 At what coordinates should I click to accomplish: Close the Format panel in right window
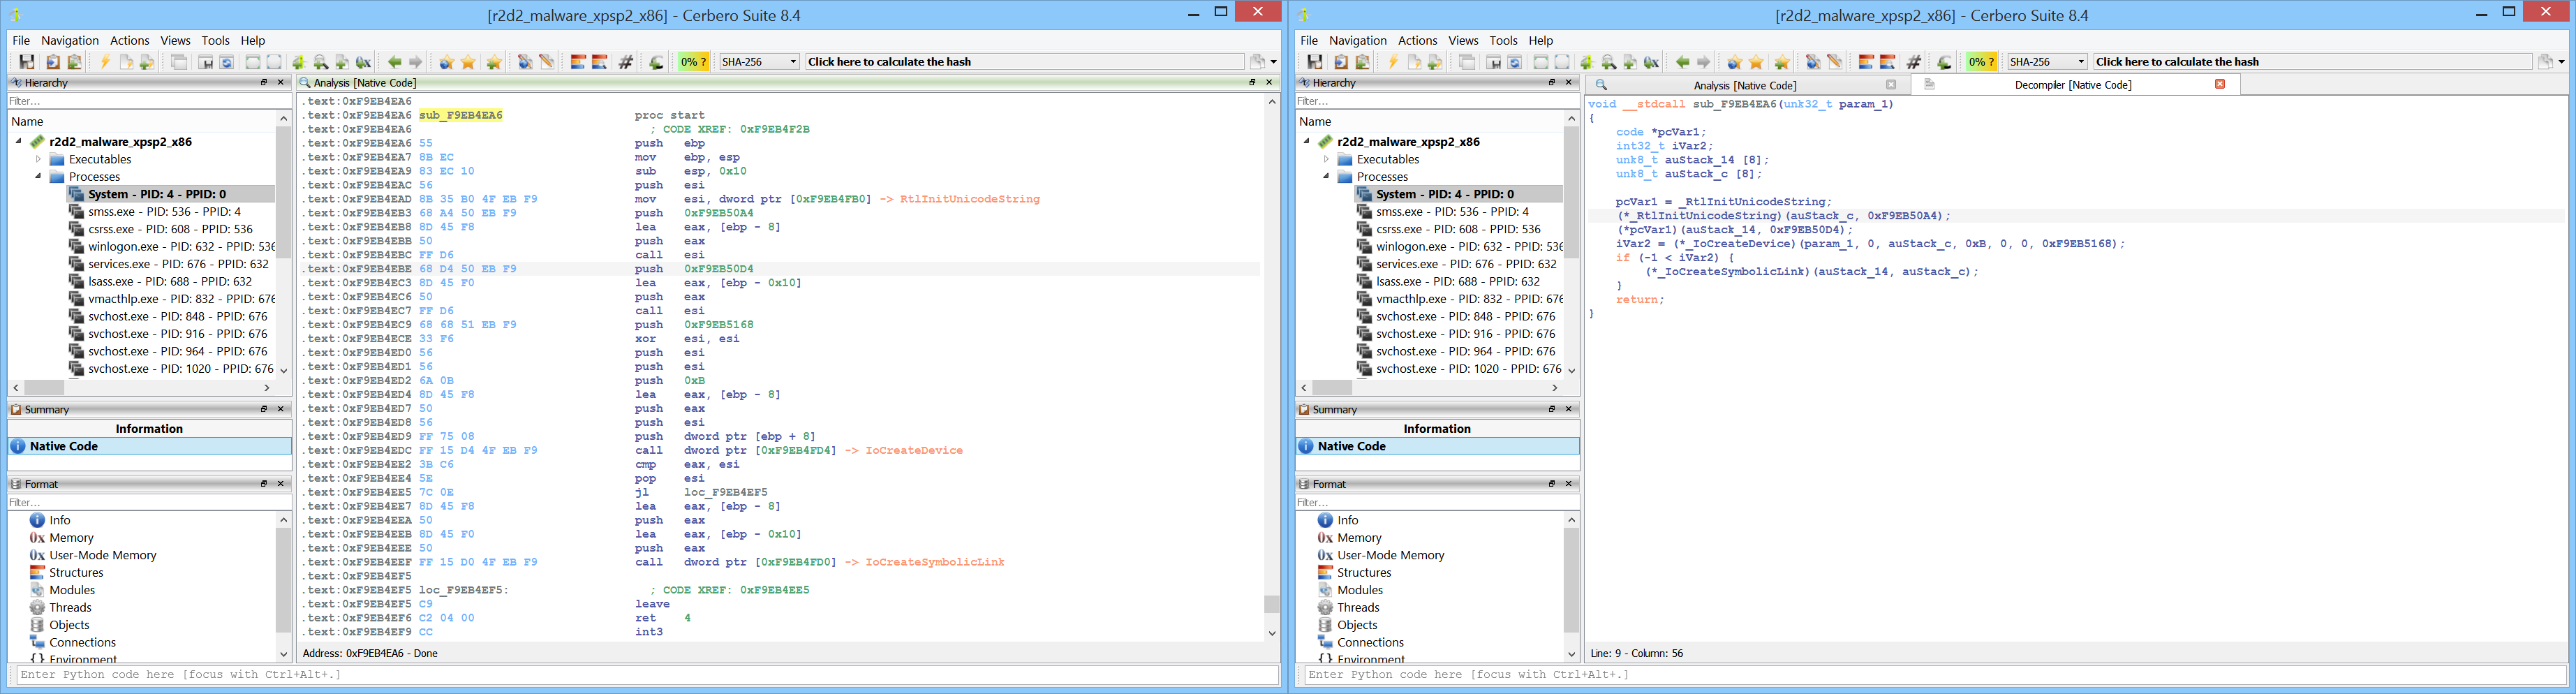coord(1568,484)
